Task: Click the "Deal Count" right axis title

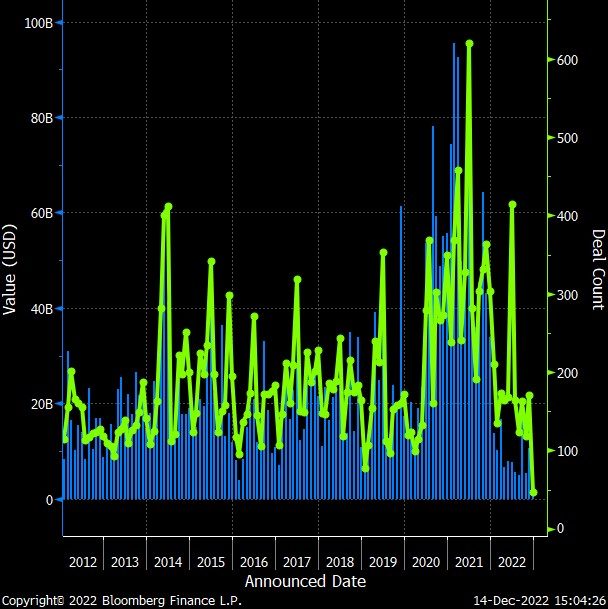Action: click(597, 268)
